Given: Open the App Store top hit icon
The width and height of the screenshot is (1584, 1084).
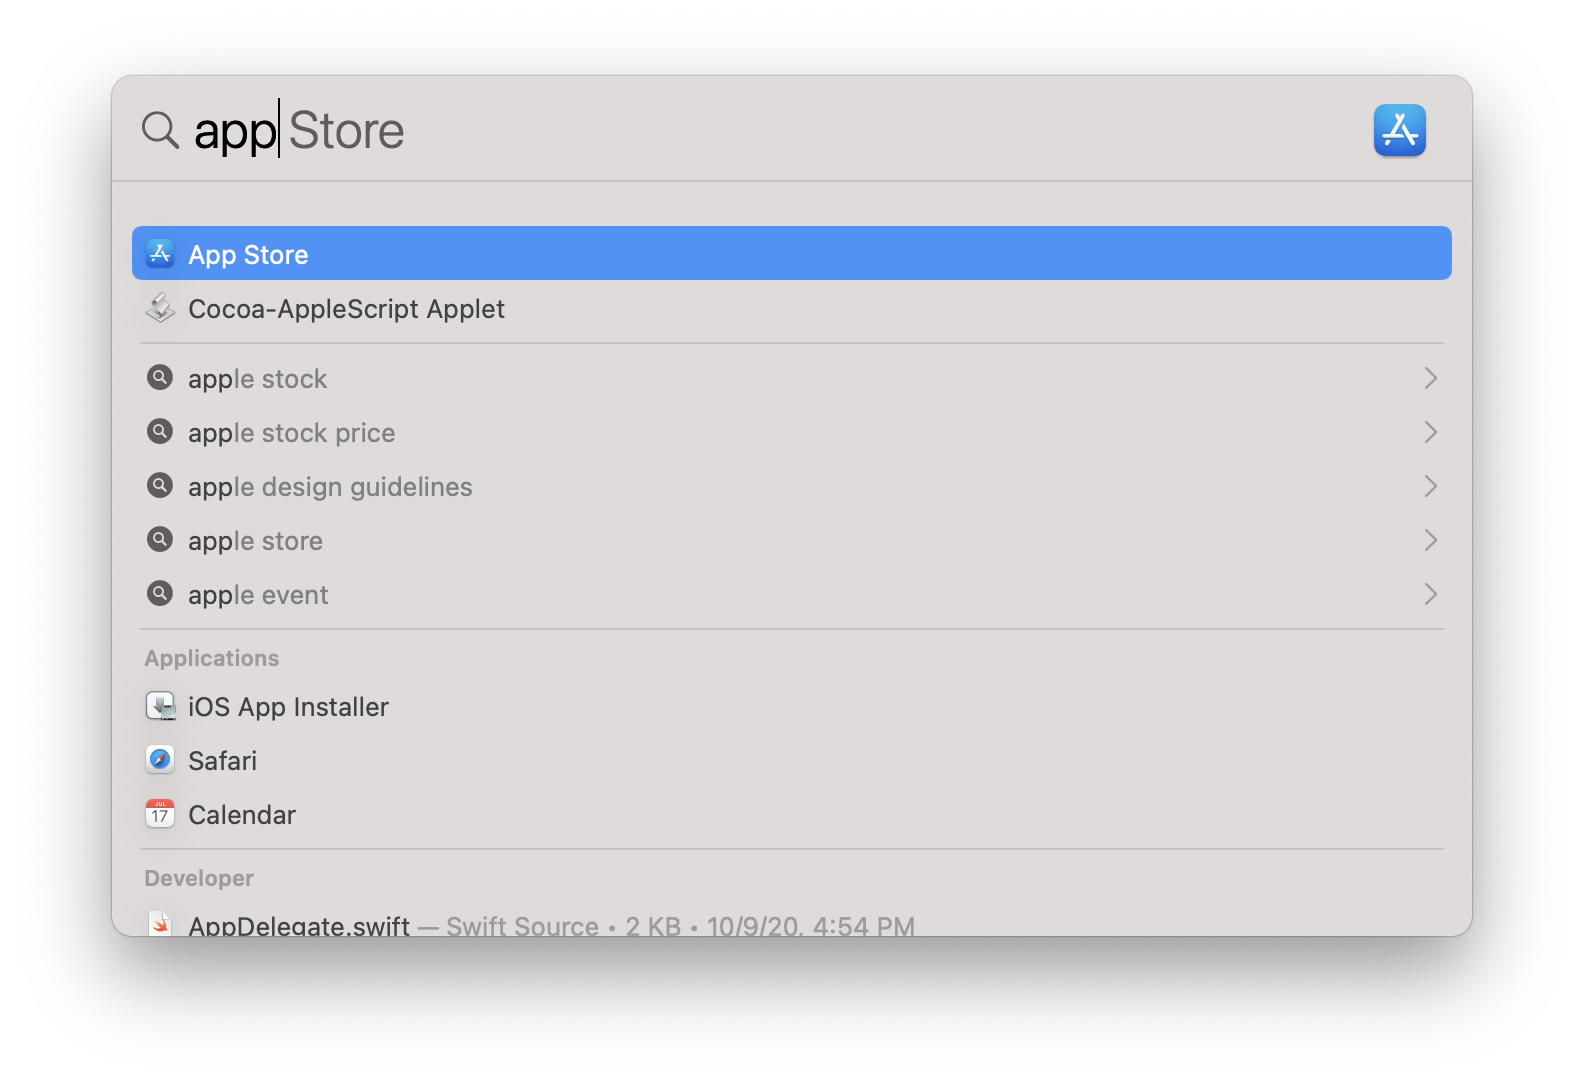Looking at the screenshot, I should [160, 253].
